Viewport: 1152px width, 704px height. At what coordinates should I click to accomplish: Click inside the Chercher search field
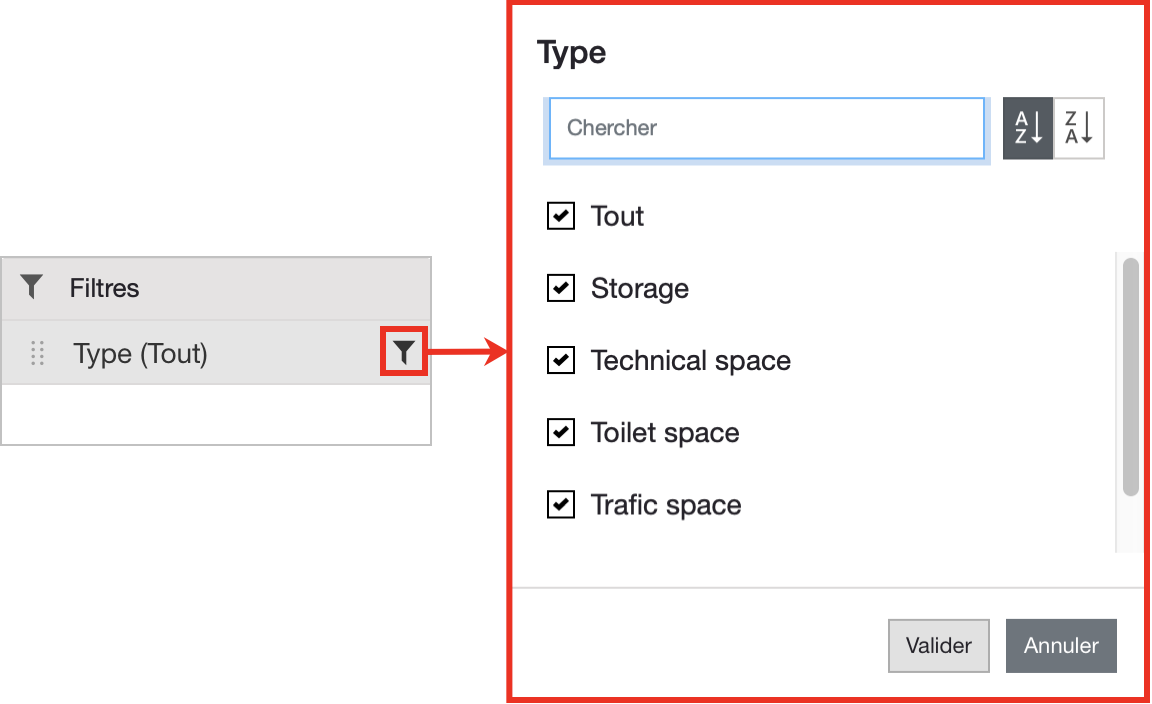[x=766, y=128]
